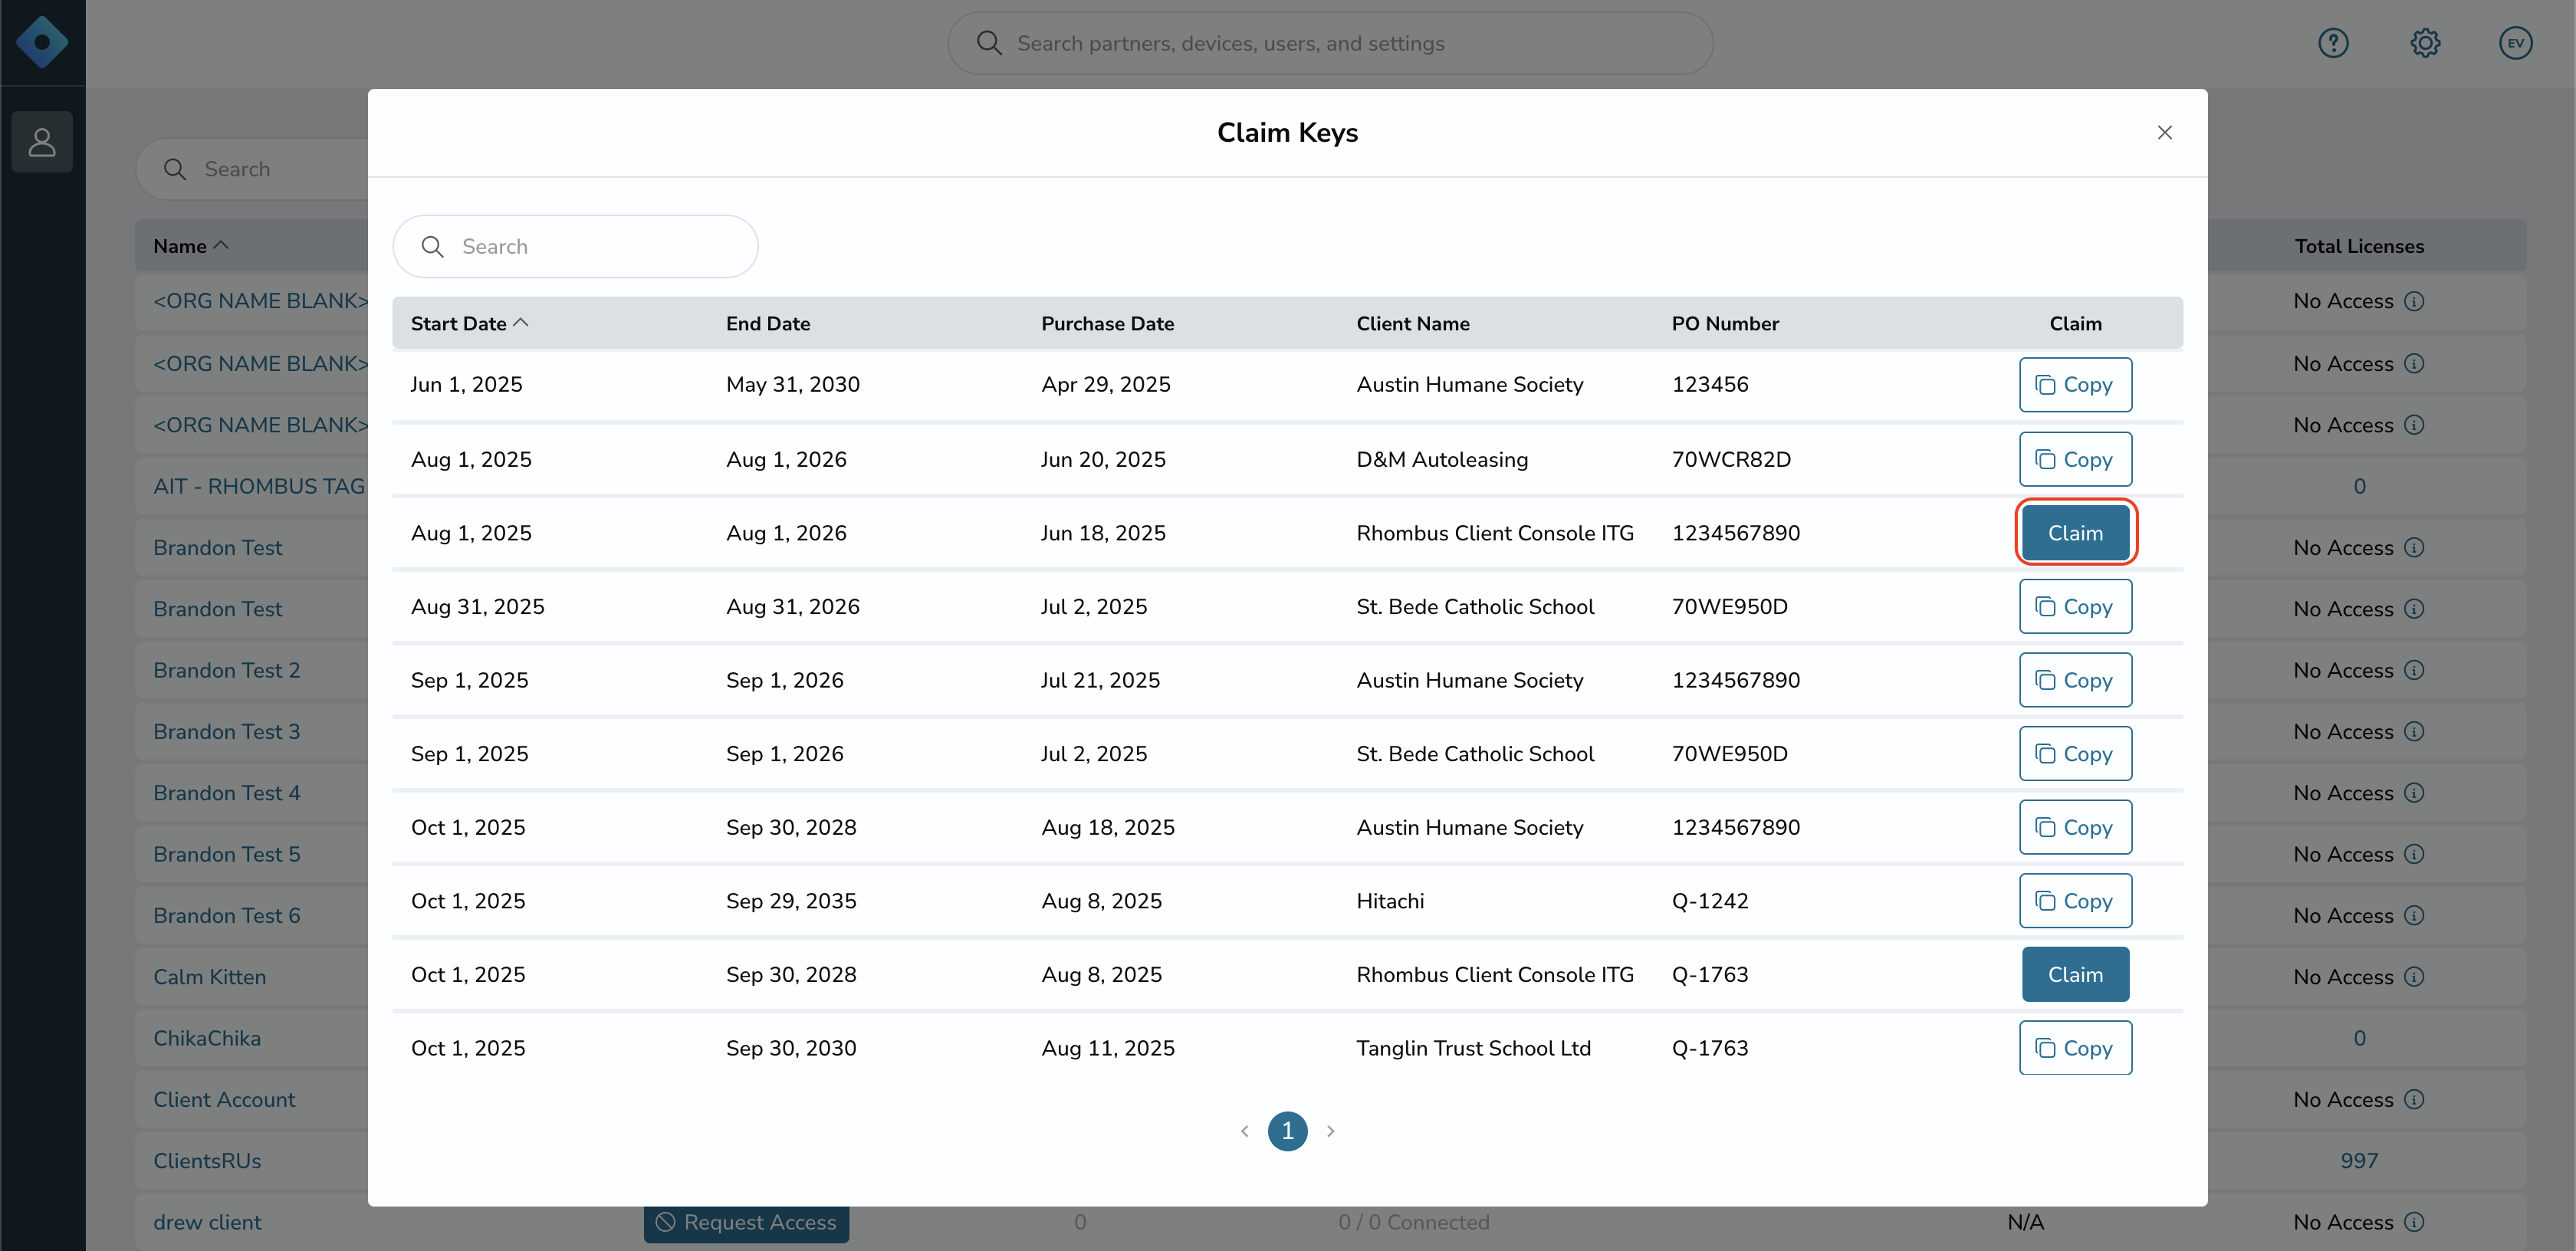Screen dimensions: 2576x1251
Task: Click 997 total licenses value
Action: coord(2359,1161)
